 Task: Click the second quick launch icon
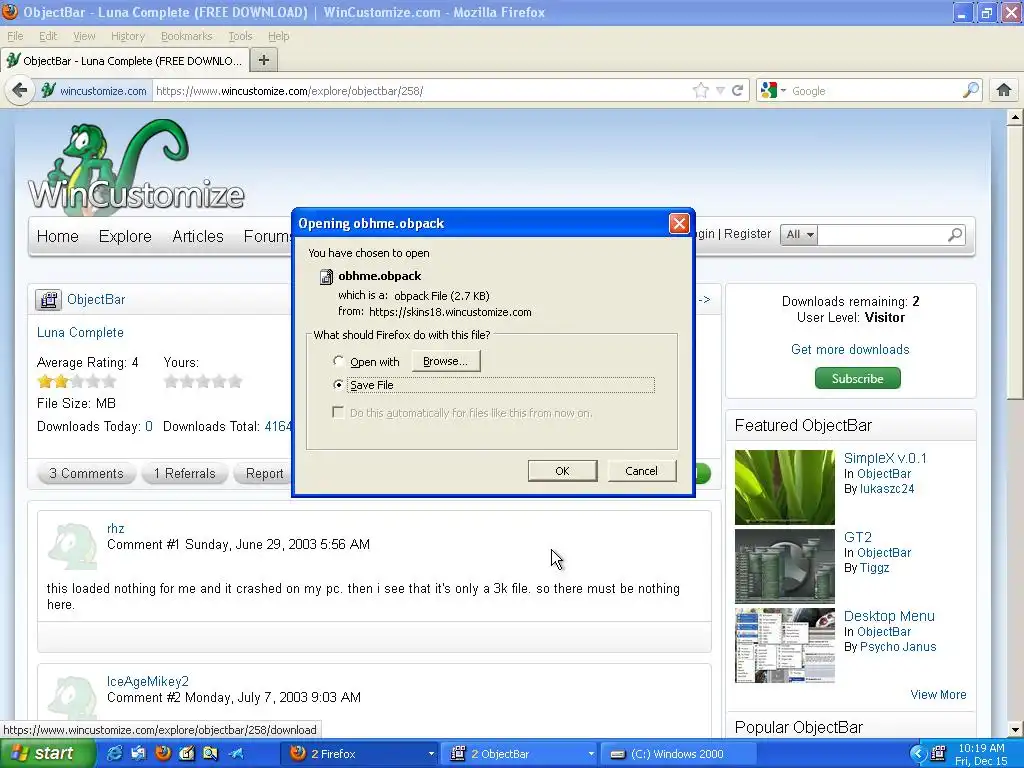pyautogui.click(x=138, y=753)
